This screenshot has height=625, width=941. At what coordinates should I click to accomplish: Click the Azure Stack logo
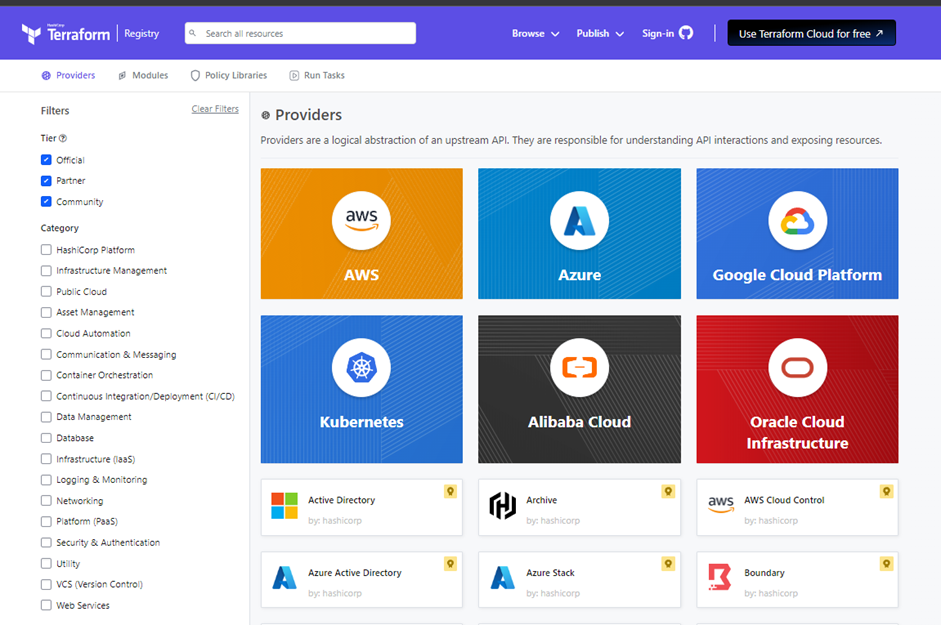coord(502,578)
